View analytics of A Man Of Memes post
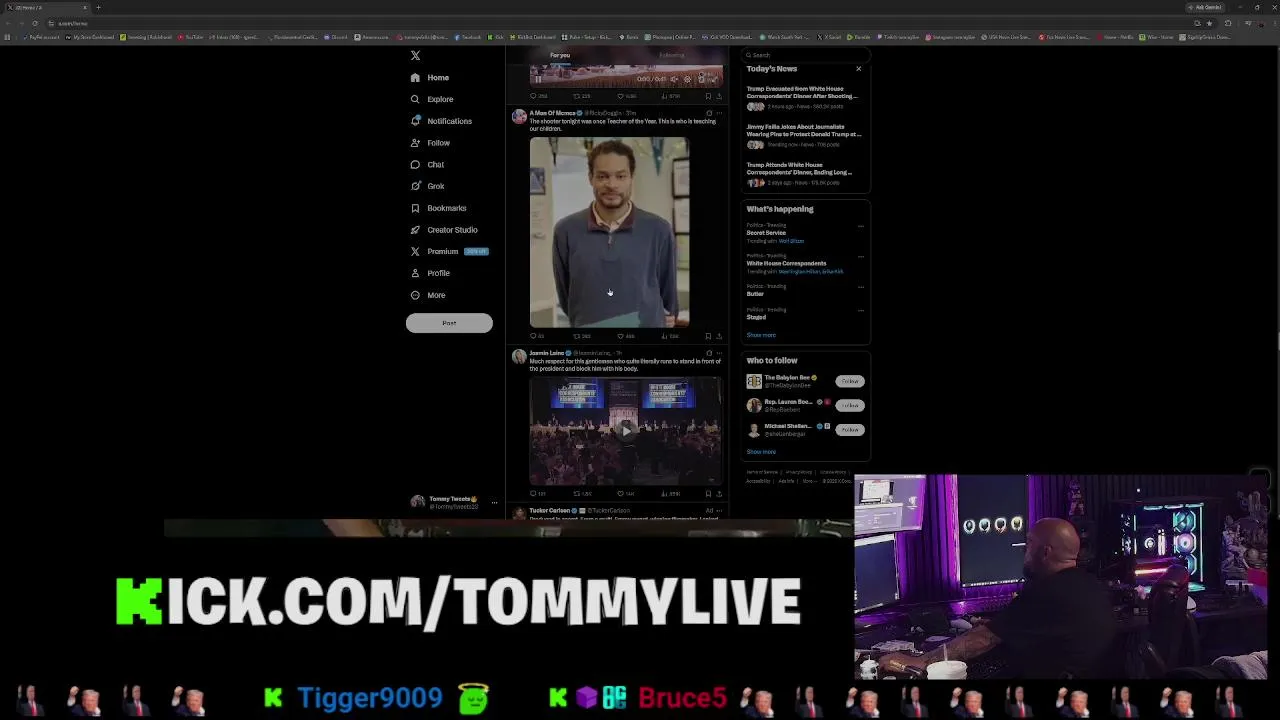 point(670,336)
